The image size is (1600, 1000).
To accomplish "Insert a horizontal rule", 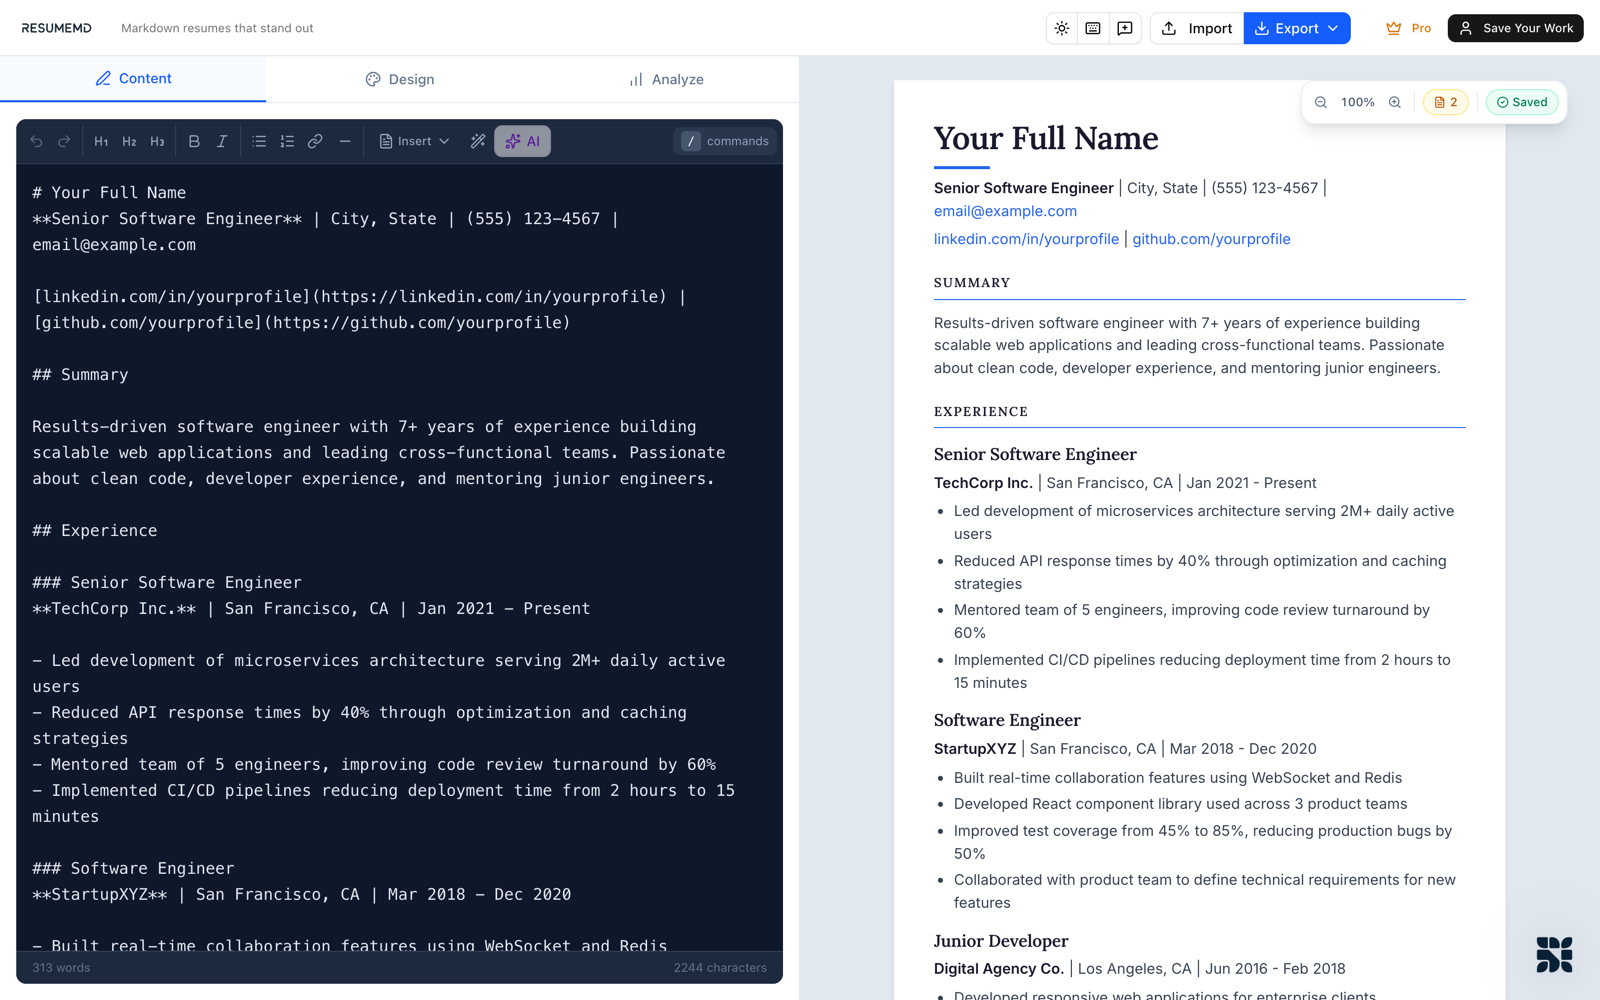I will coord(345,141).
